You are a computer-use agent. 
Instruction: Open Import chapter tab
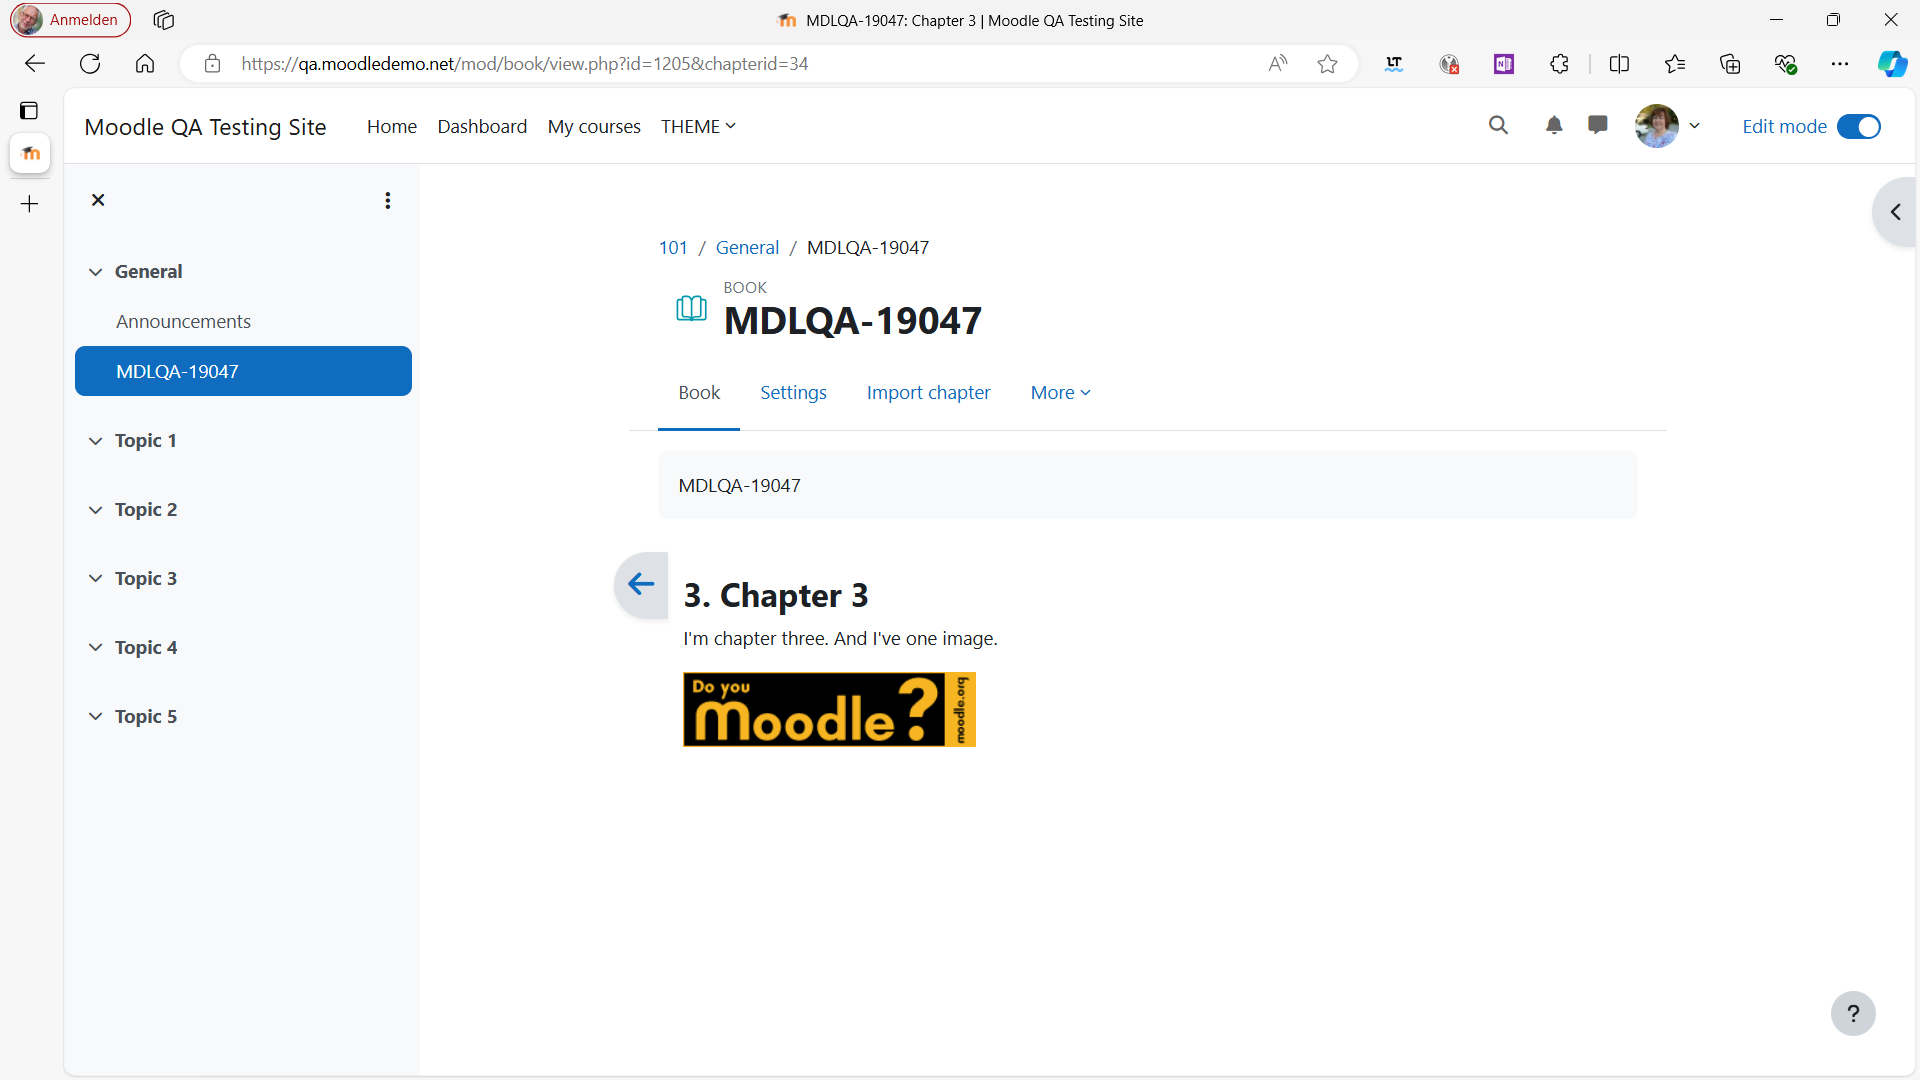tap(928, 393)
